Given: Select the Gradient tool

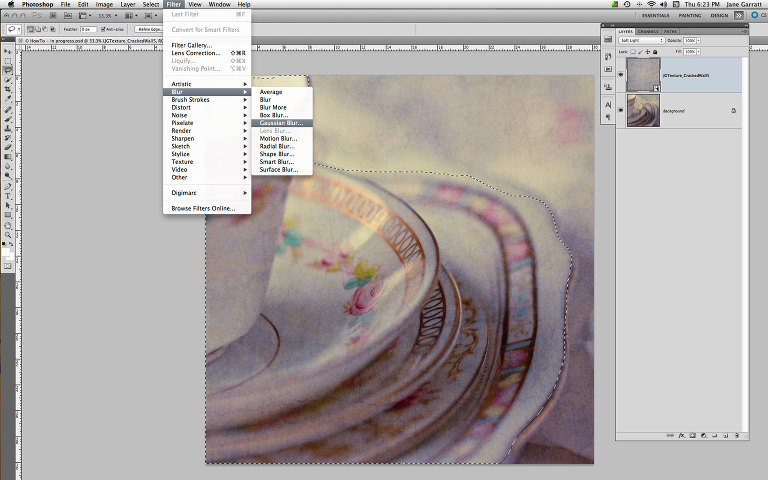Looking at the screenshot, I should 8,157.
